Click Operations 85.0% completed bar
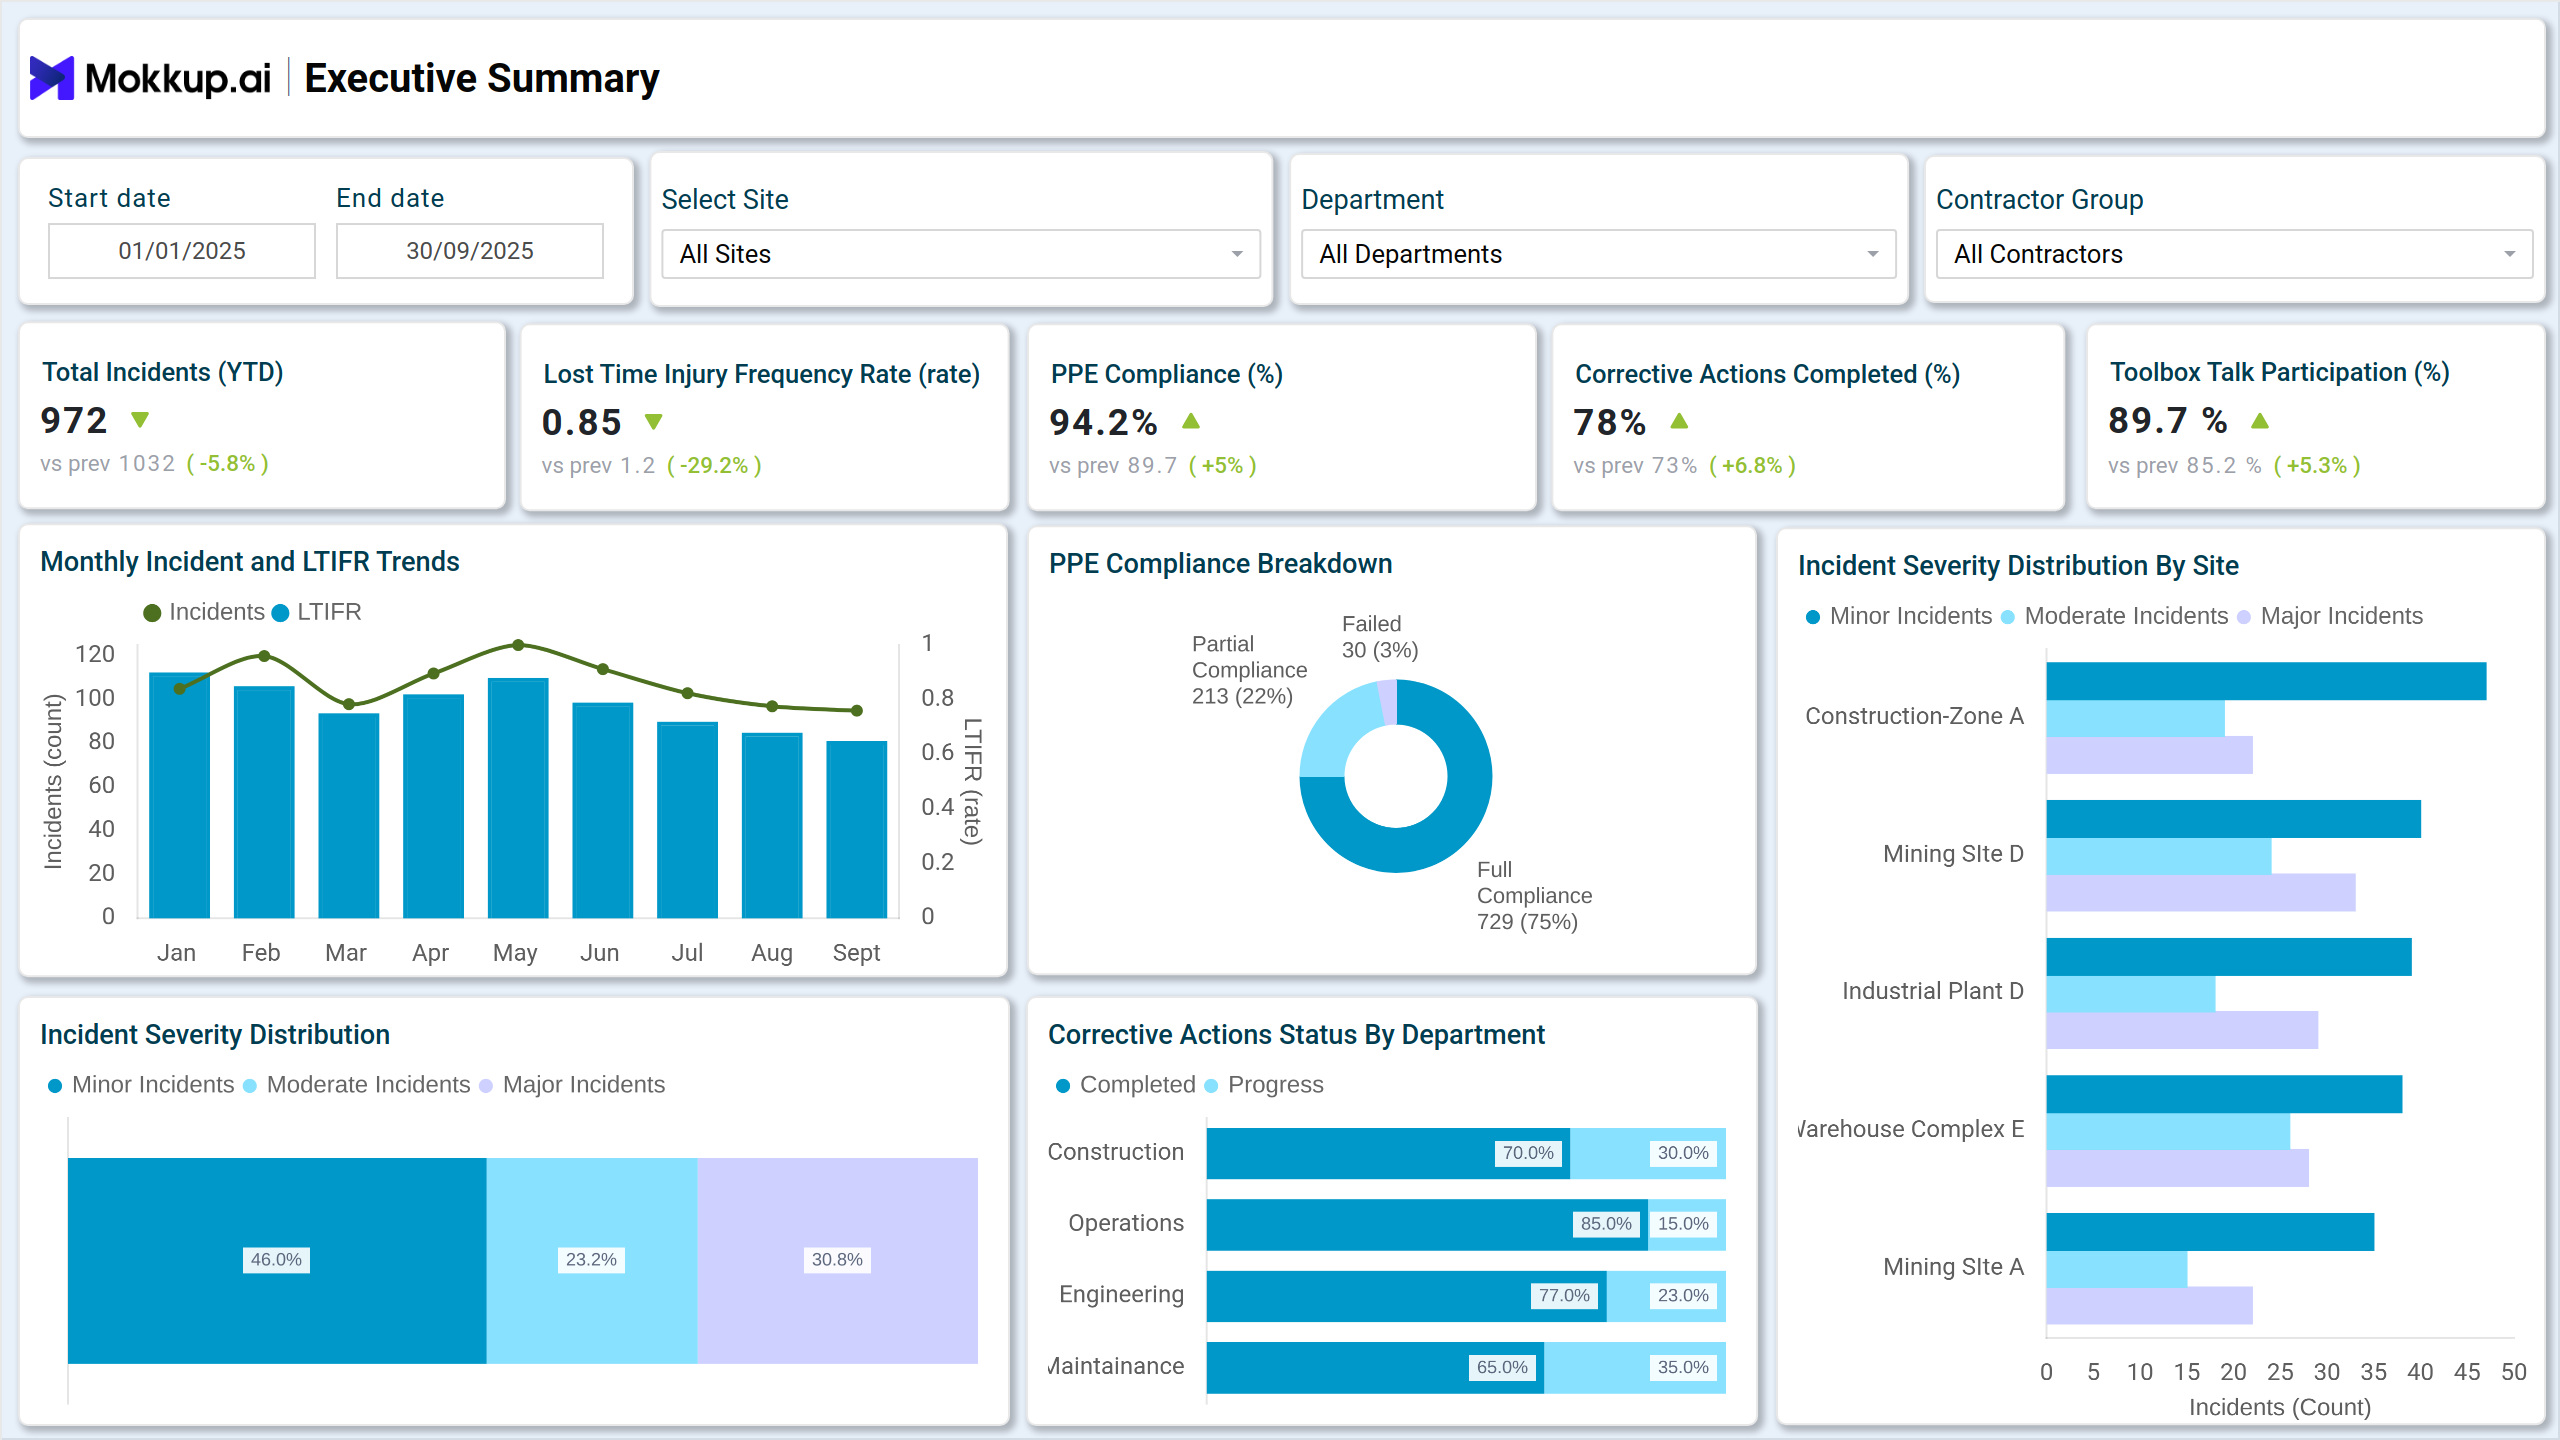 click(x=1427, y=1224)
